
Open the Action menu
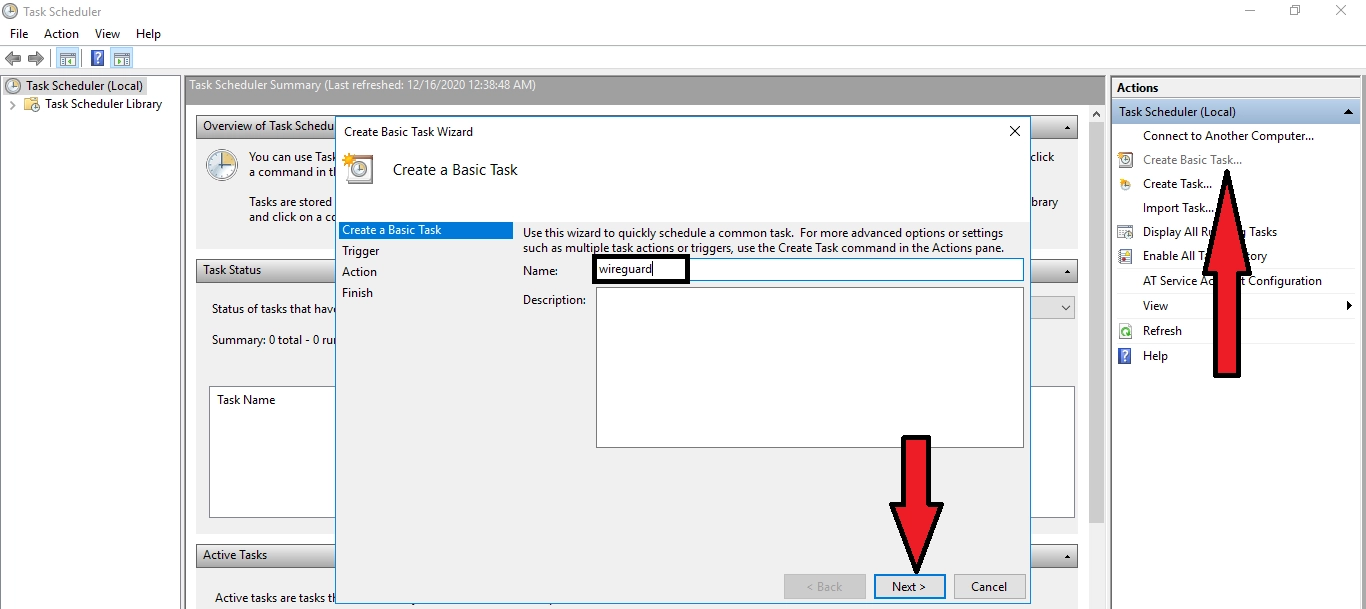point(61,34)
